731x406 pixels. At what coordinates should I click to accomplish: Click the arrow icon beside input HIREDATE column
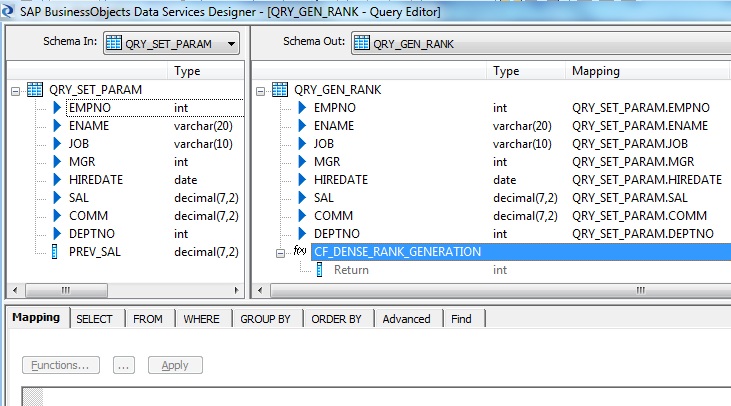(57, 179)
